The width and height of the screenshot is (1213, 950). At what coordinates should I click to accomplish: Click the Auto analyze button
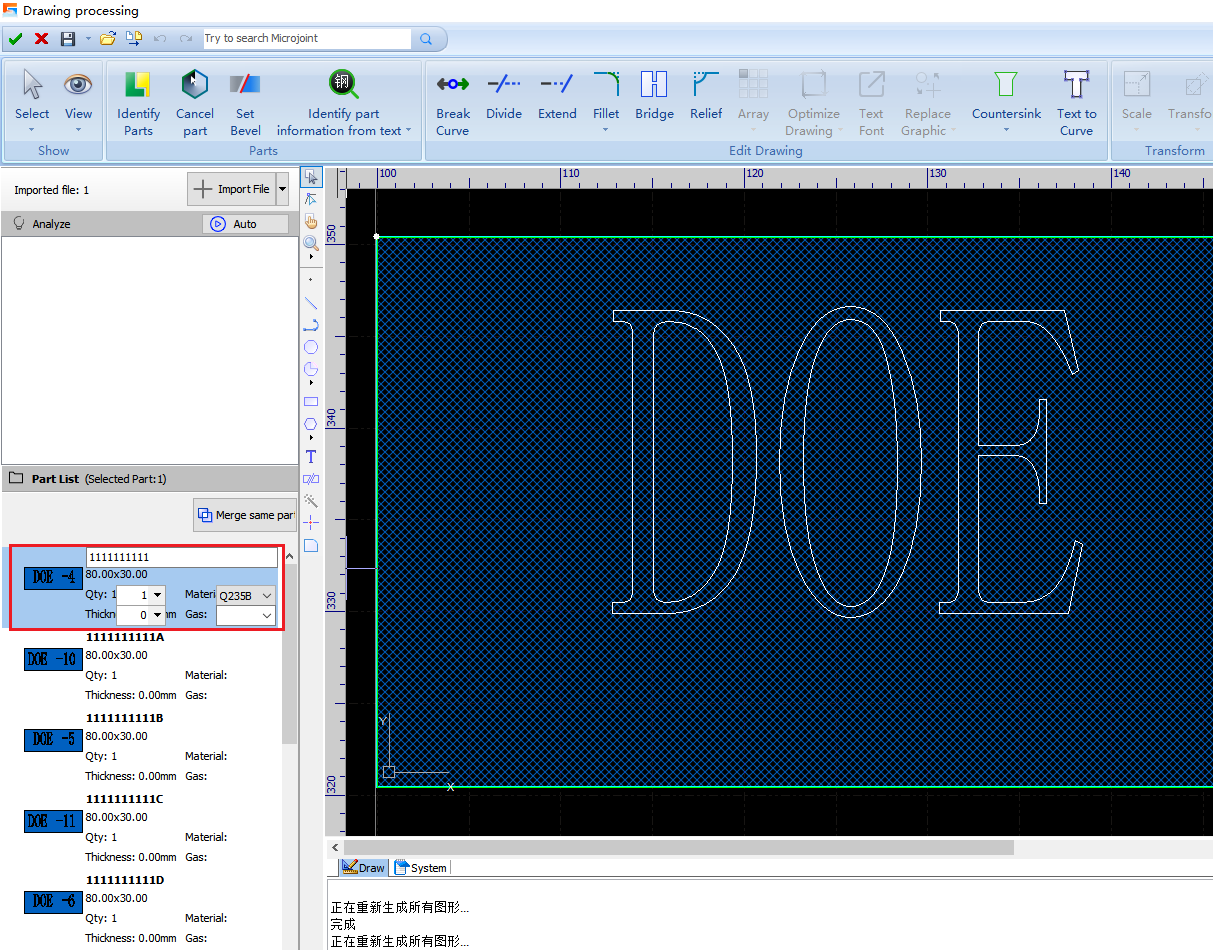pyautogui.click(x=245, y=224)
